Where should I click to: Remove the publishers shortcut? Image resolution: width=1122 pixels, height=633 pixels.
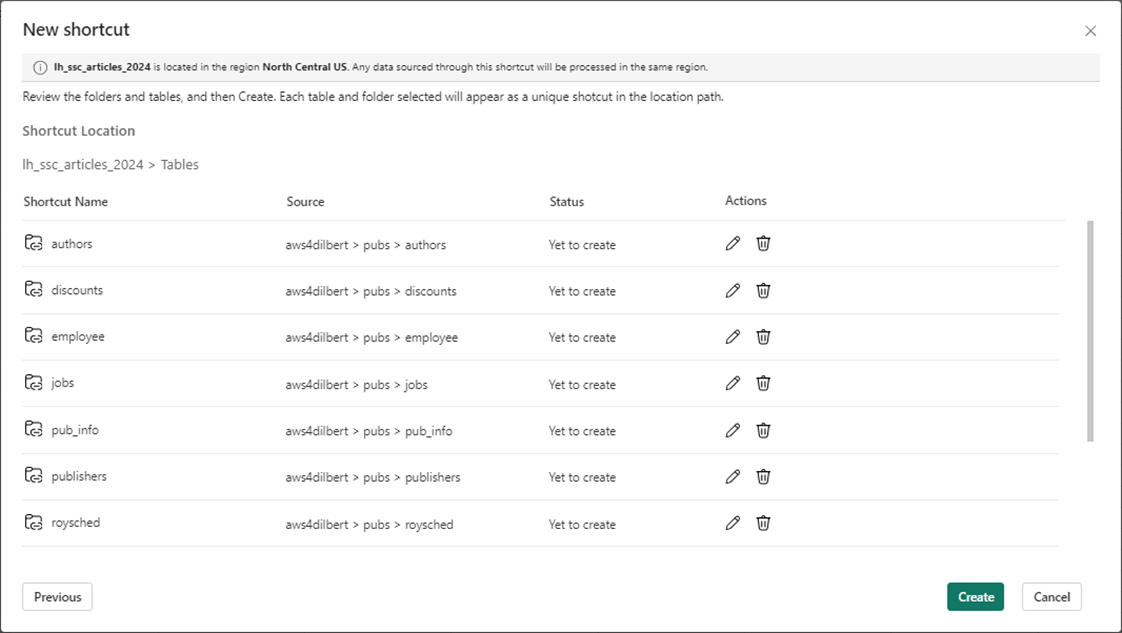(763, 477)
